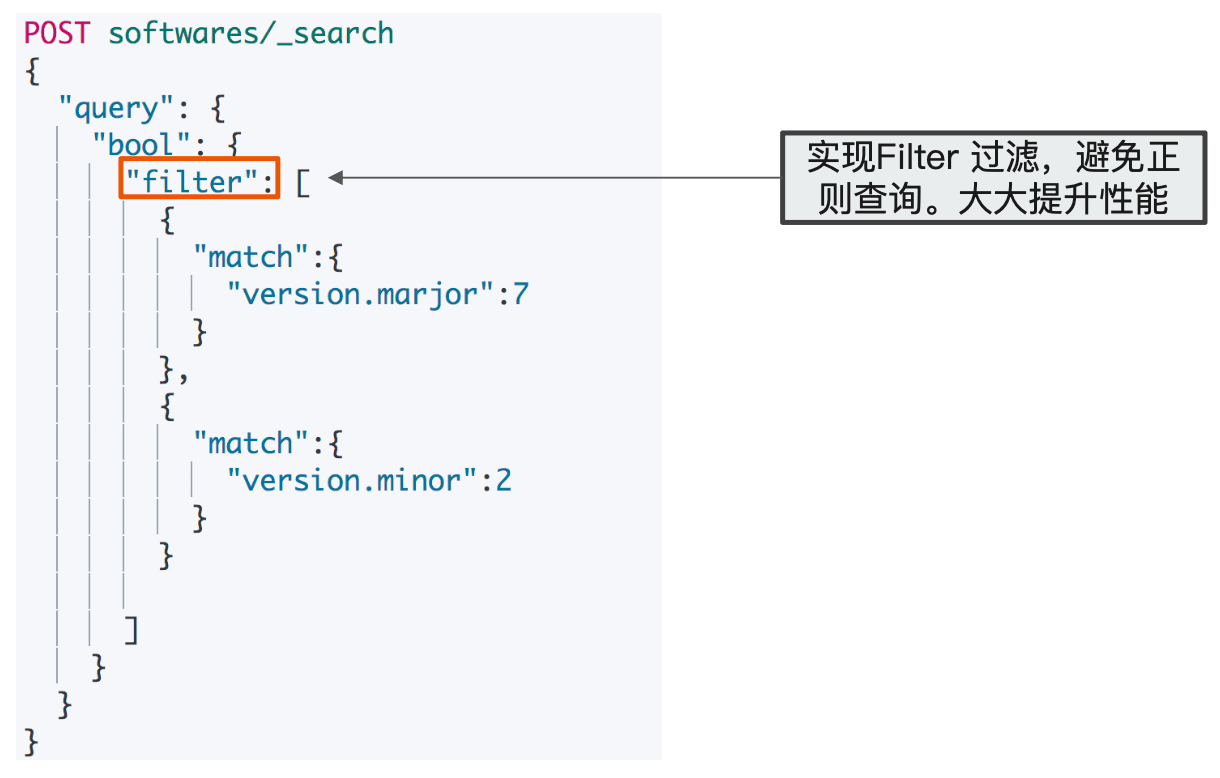Click the opening square bracket after filter
The height and width of the screenshot is (778, 1220).
[x=302, y=182]
